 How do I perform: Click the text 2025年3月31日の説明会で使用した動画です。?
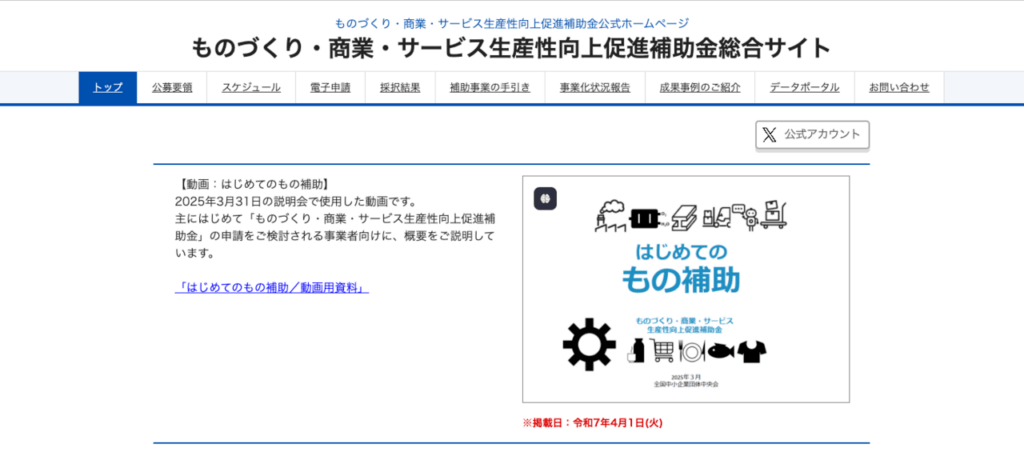[x=296, y=200]
